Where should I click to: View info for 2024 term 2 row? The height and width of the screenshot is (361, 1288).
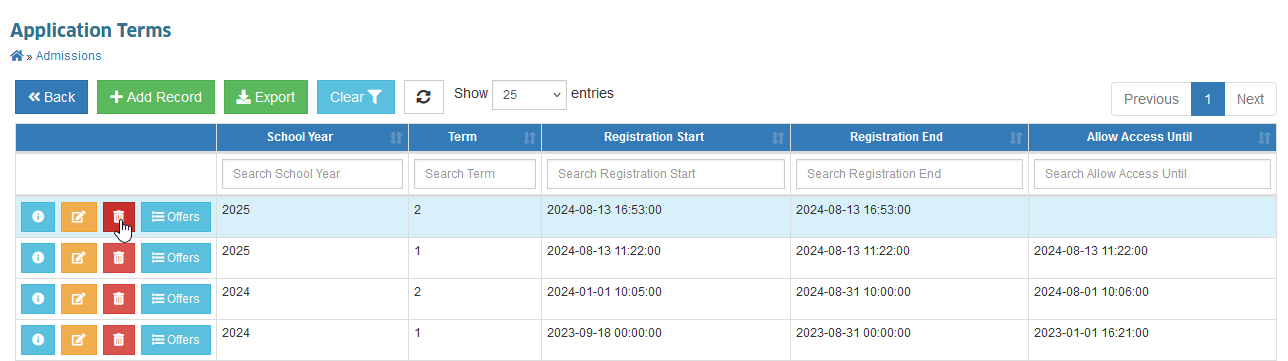pyautogui.click(x=38, y=299)
